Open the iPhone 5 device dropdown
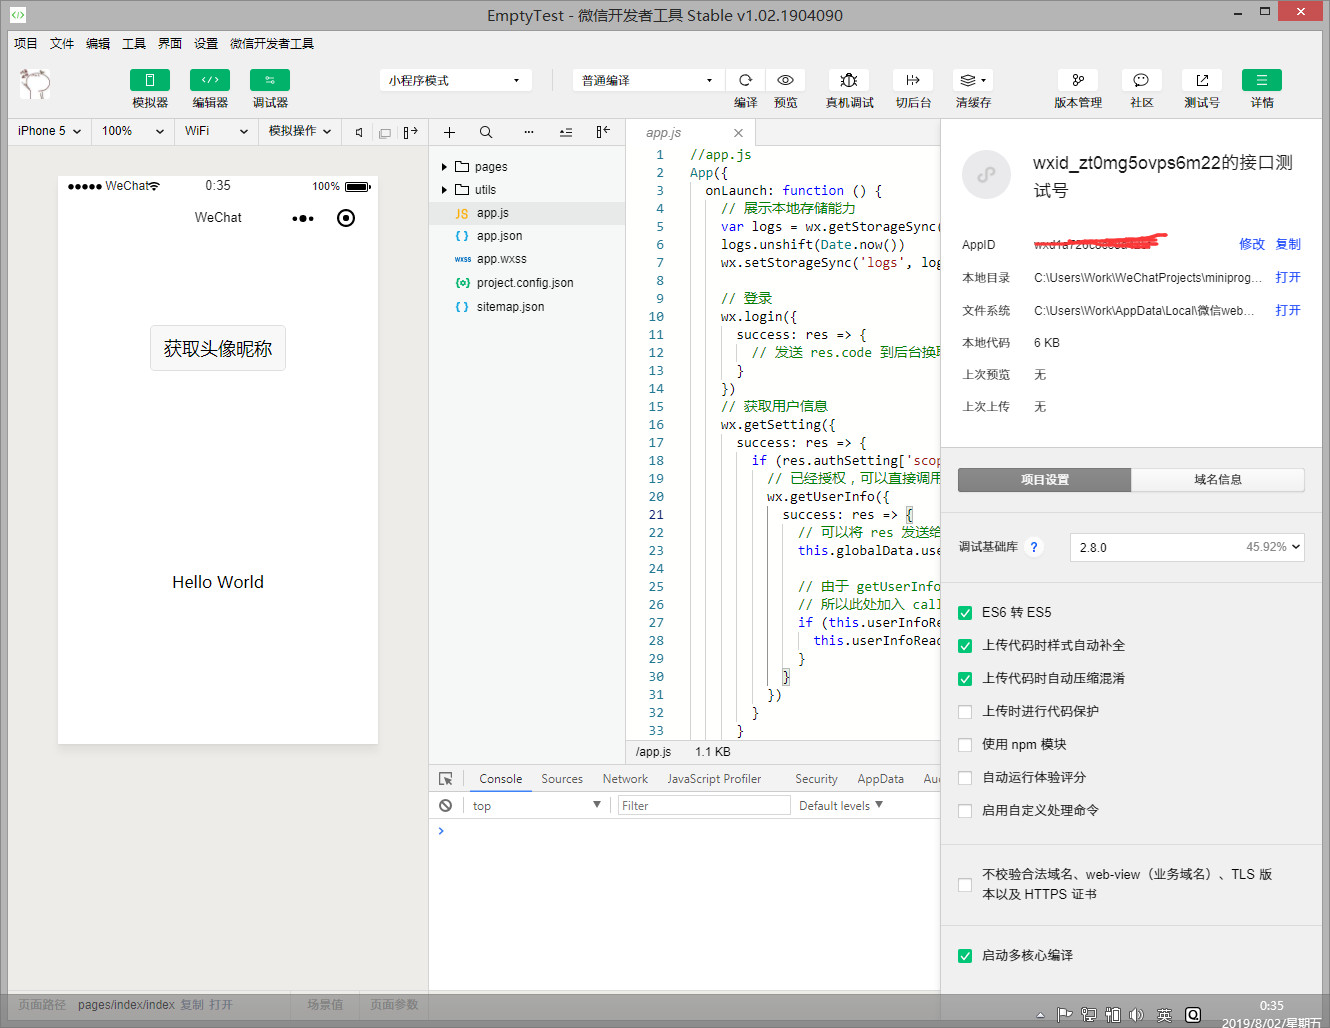This screenshot has height=1028, width=1330. (49, 131)
